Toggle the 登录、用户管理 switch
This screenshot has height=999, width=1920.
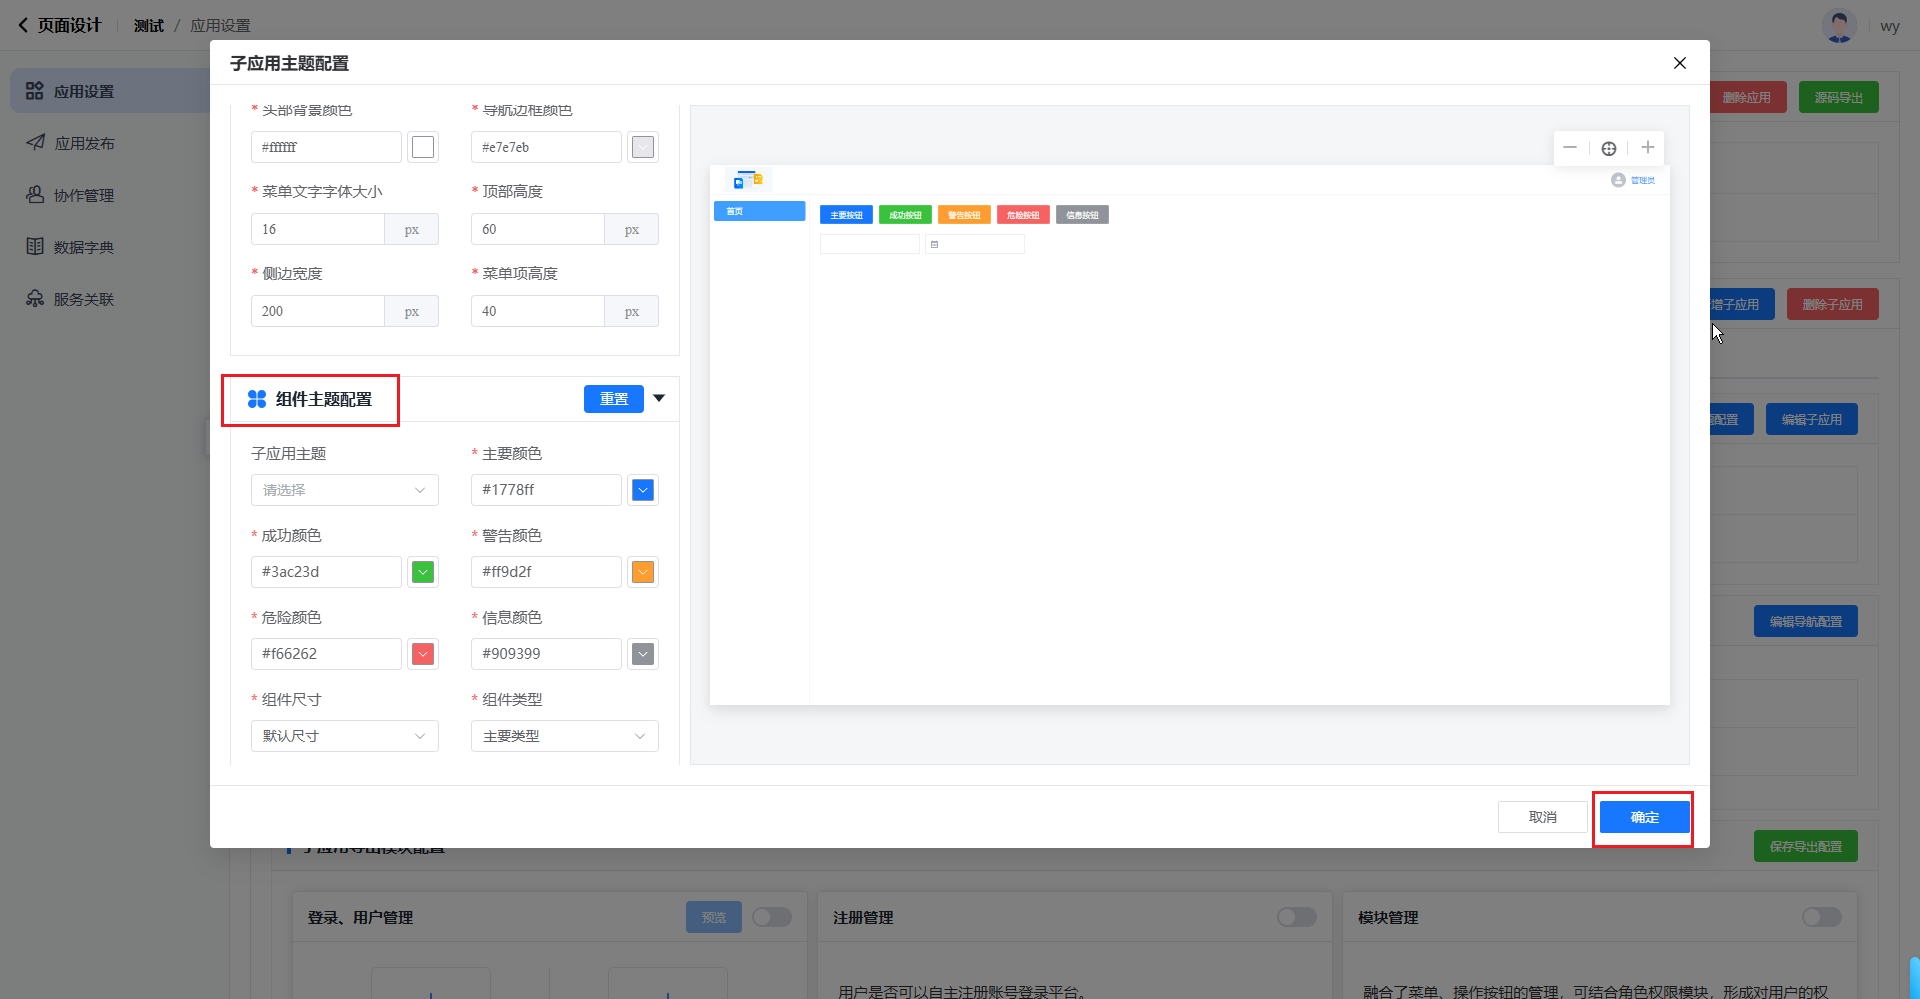(x=771, y=917)
